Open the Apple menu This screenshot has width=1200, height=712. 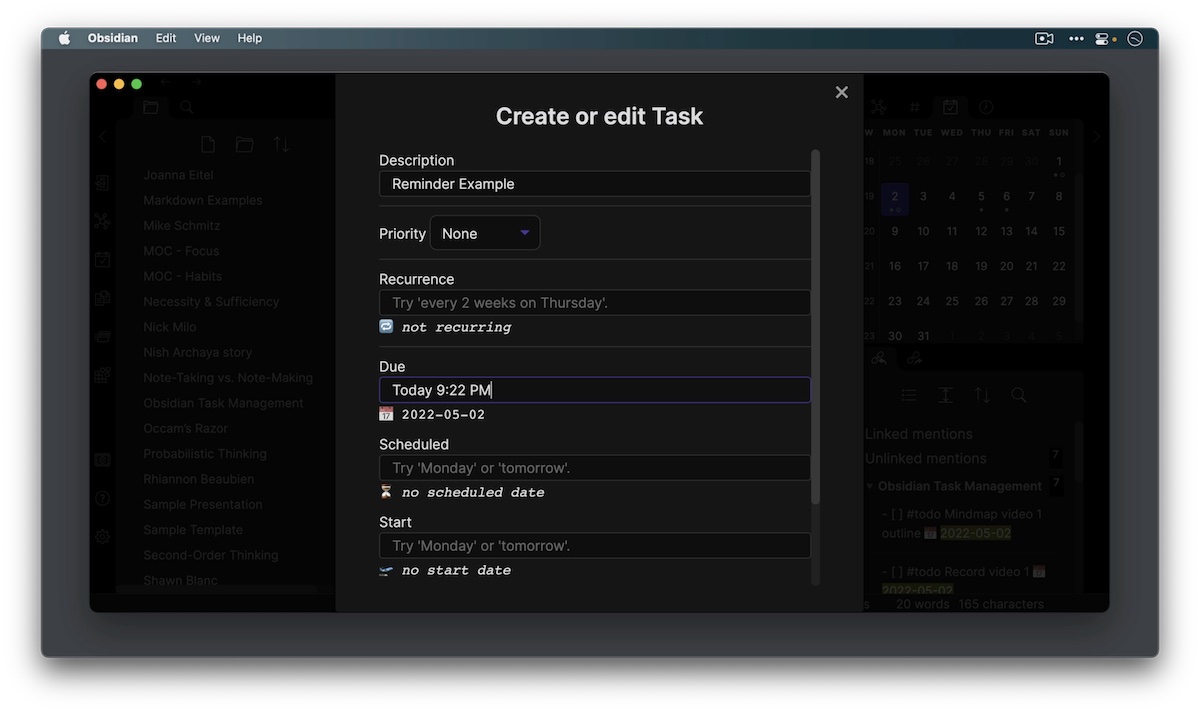point(65,38)
